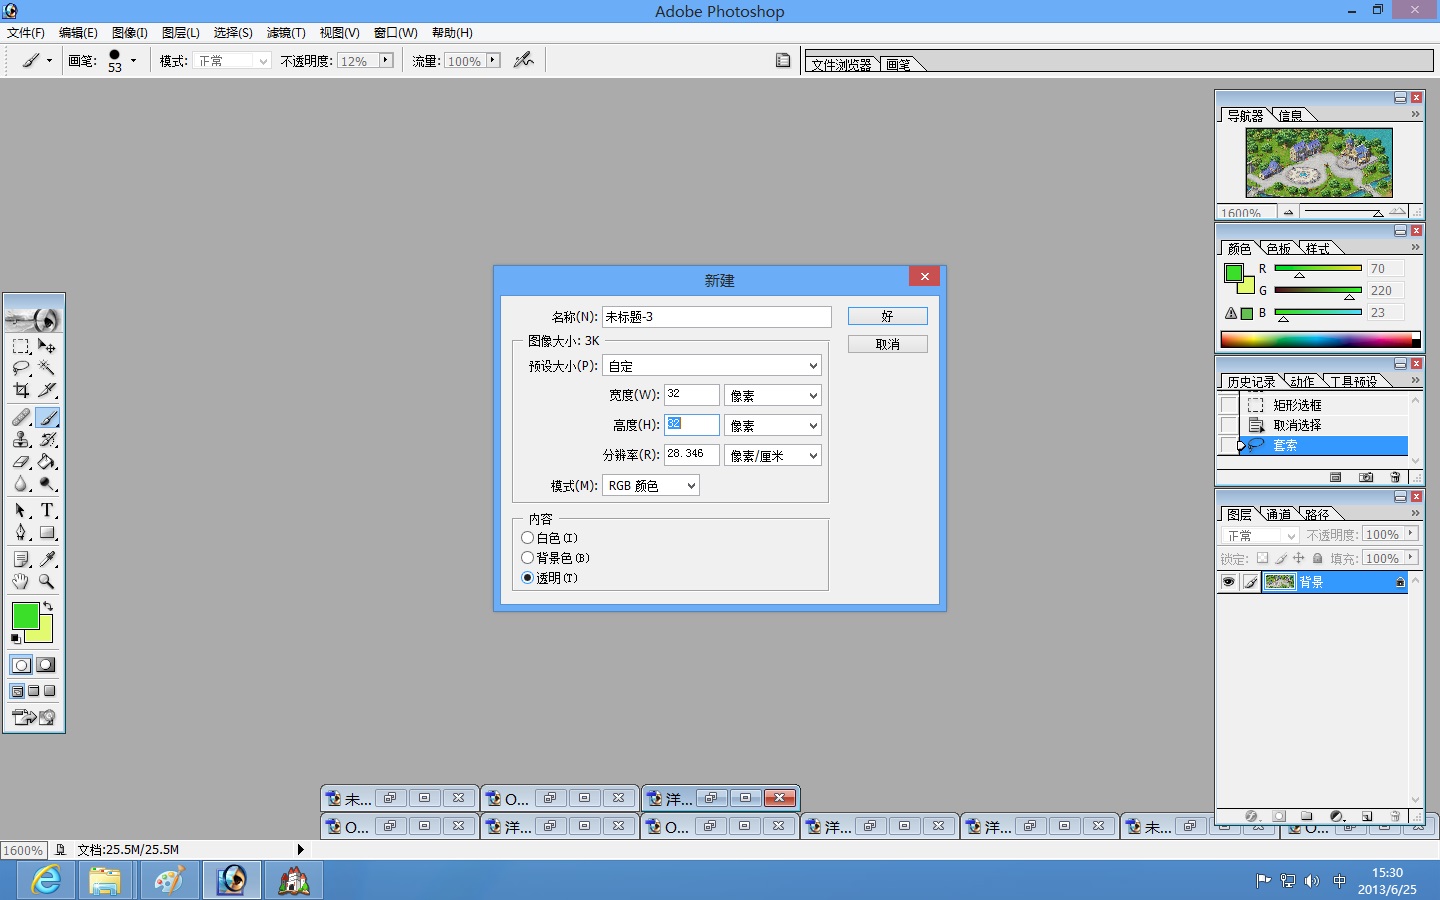
Task: Pick the Paint Bucket tool
Action: [x=47, y=461]
